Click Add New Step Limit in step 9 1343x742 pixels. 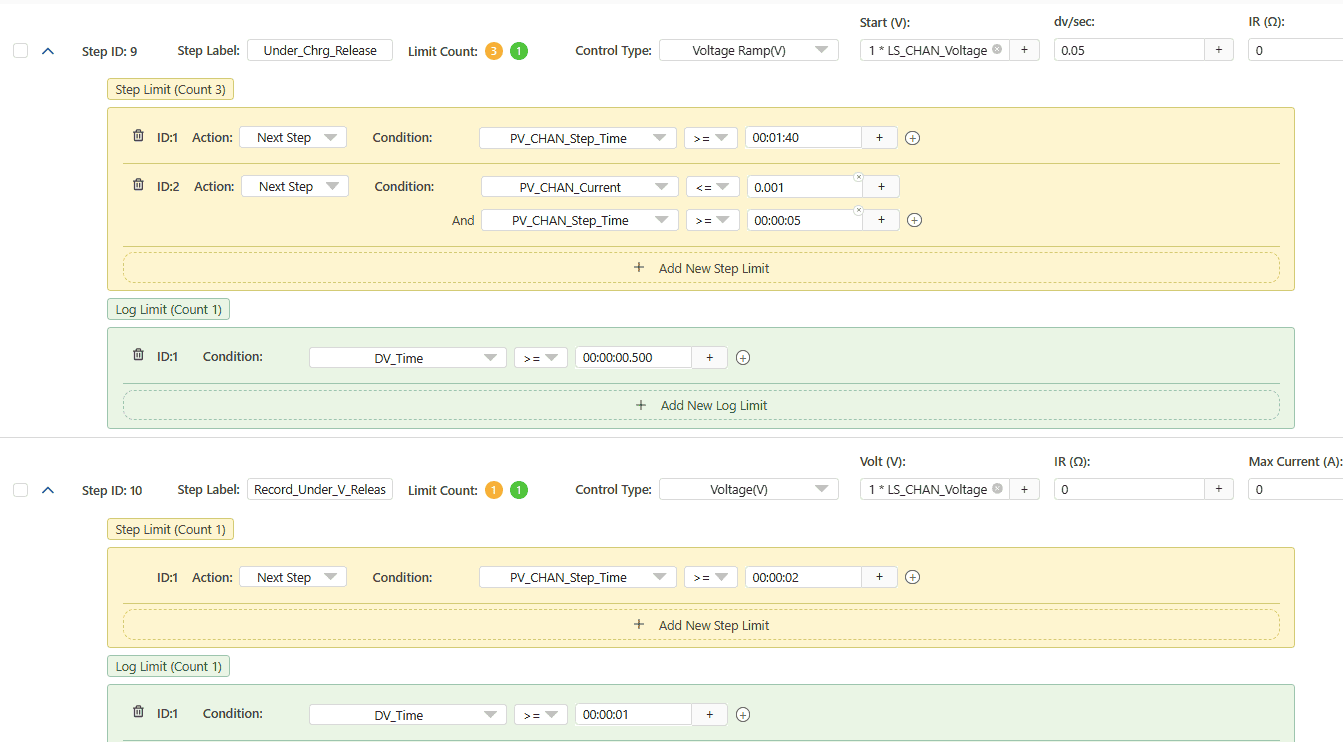(x=702, y=267)
